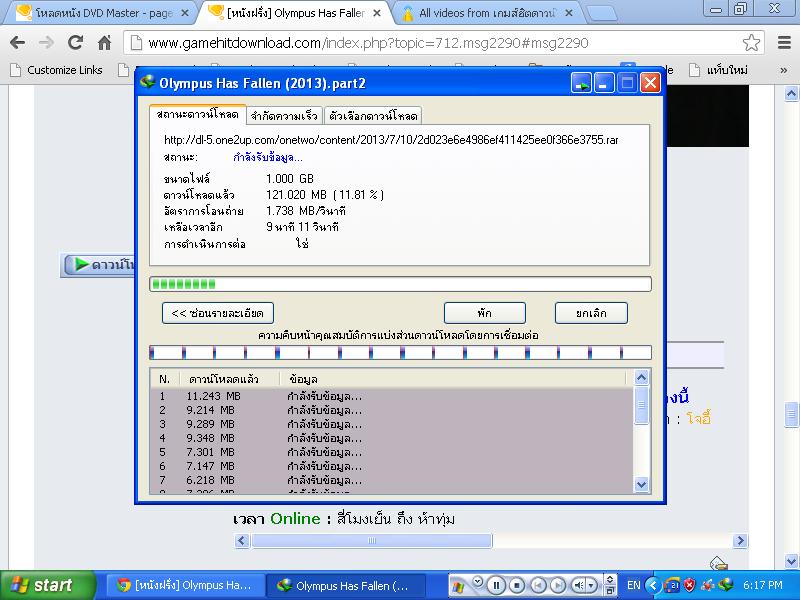Open volume dropdown arrow in media toolbar
This screenshot has width=800, height=600.
click(x=592, y=586)
